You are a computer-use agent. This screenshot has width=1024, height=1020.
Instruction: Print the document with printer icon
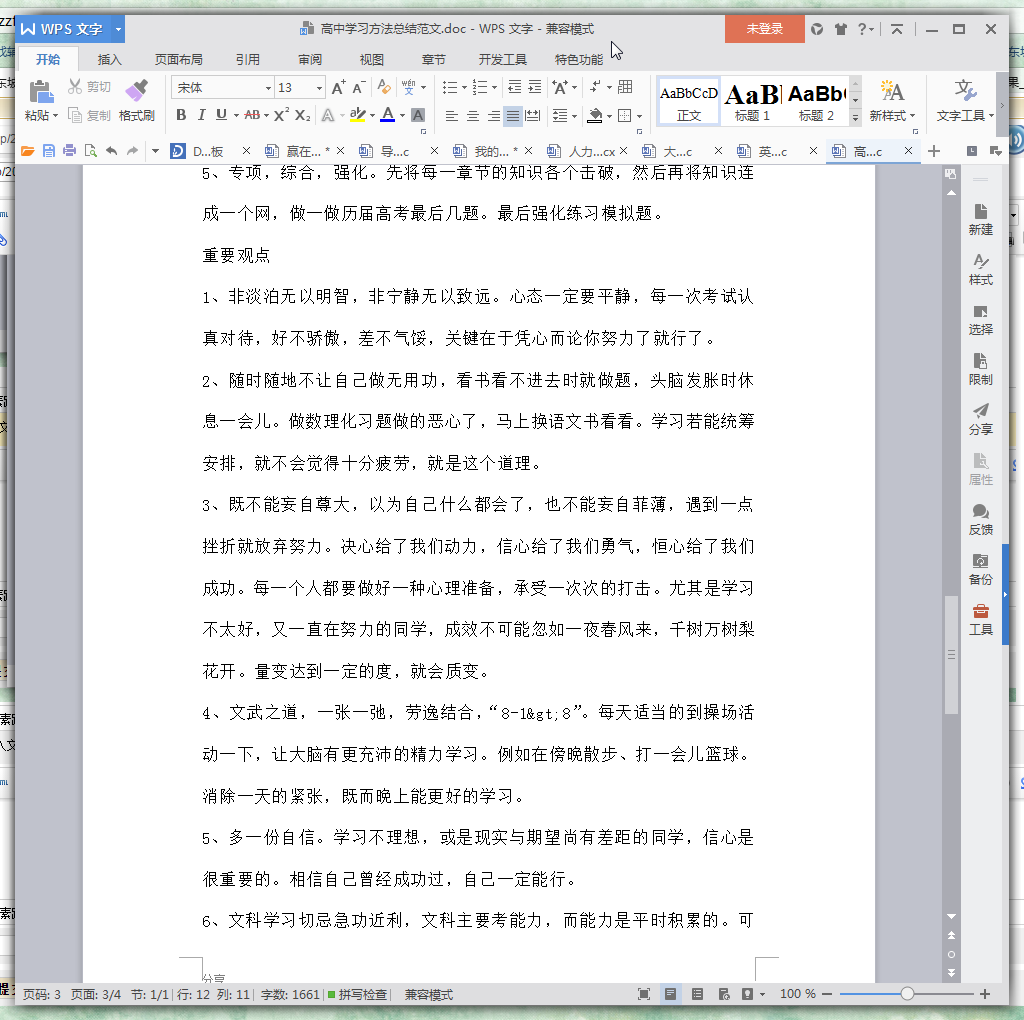pyautogui.click(x=69, y=151)
